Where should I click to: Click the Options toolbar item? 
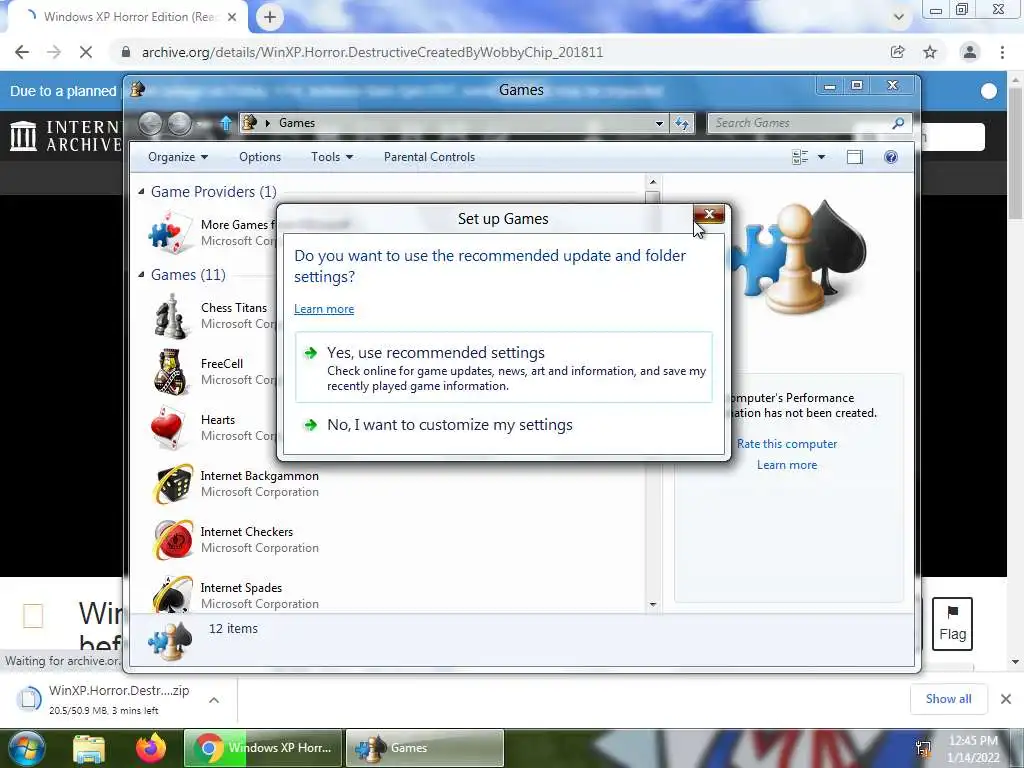coord(260,157)
